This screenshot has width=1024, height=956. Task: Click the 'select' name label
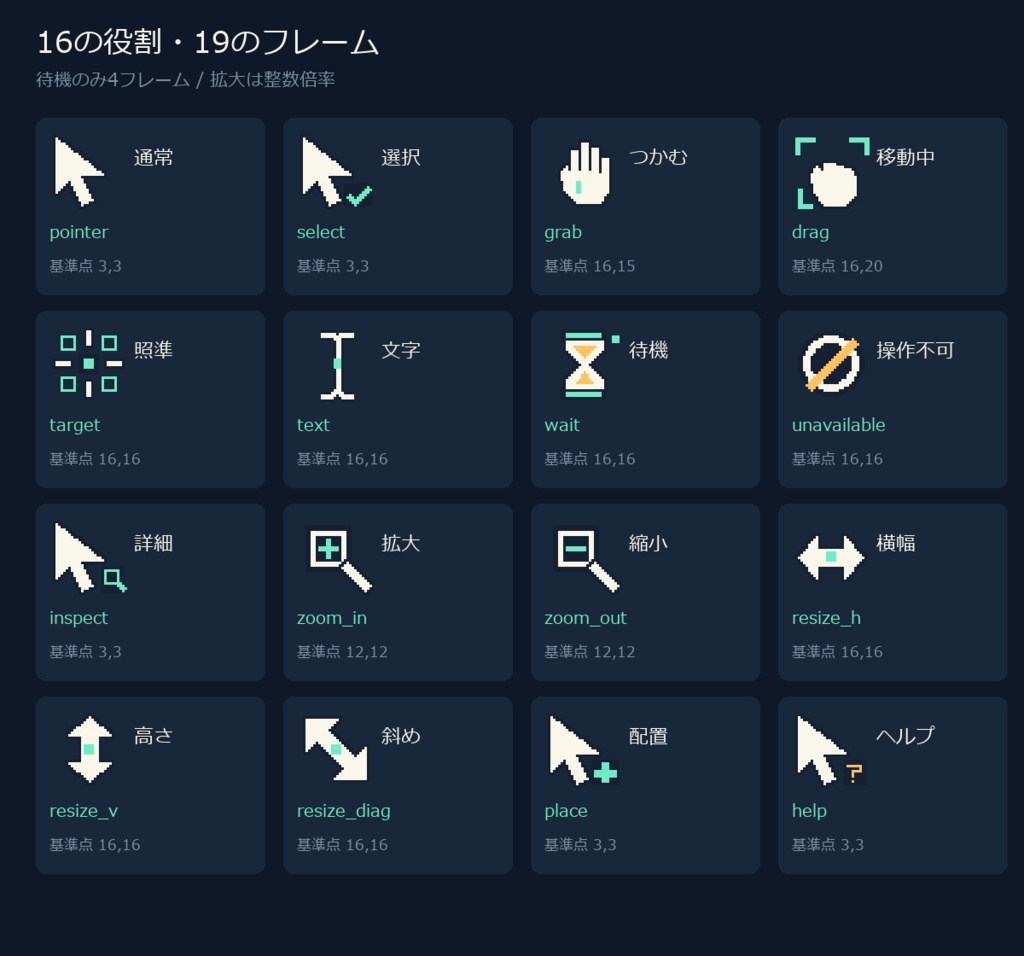(321, 232)
